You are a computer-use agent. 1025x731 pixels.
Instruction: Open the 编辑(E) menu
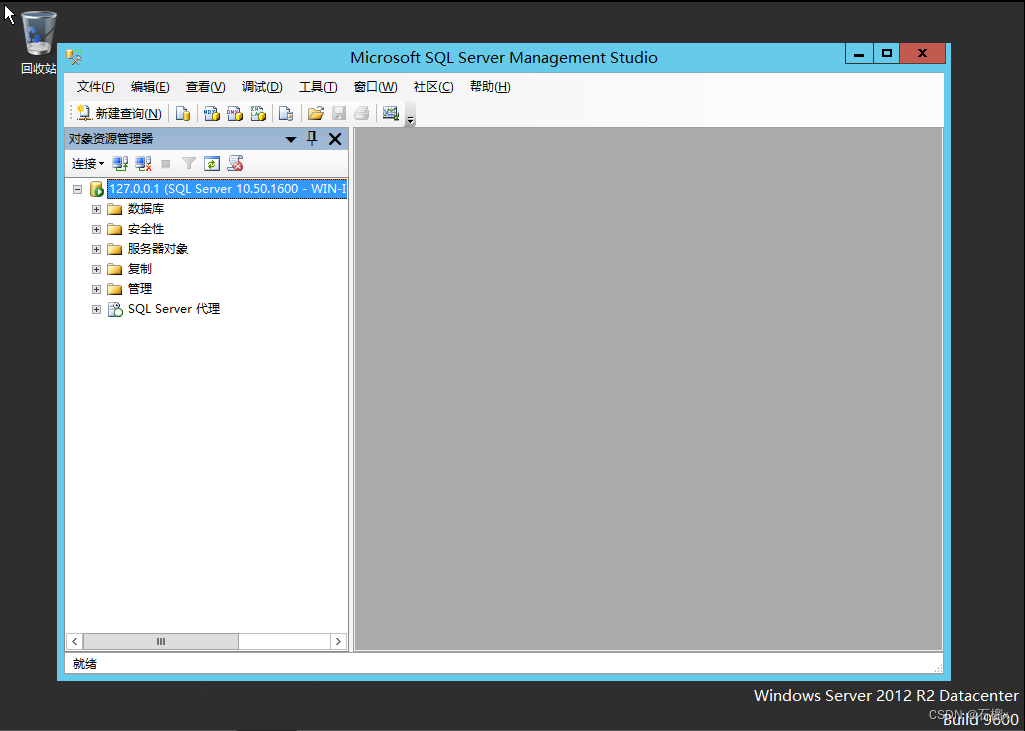click(x=150, y=86)
